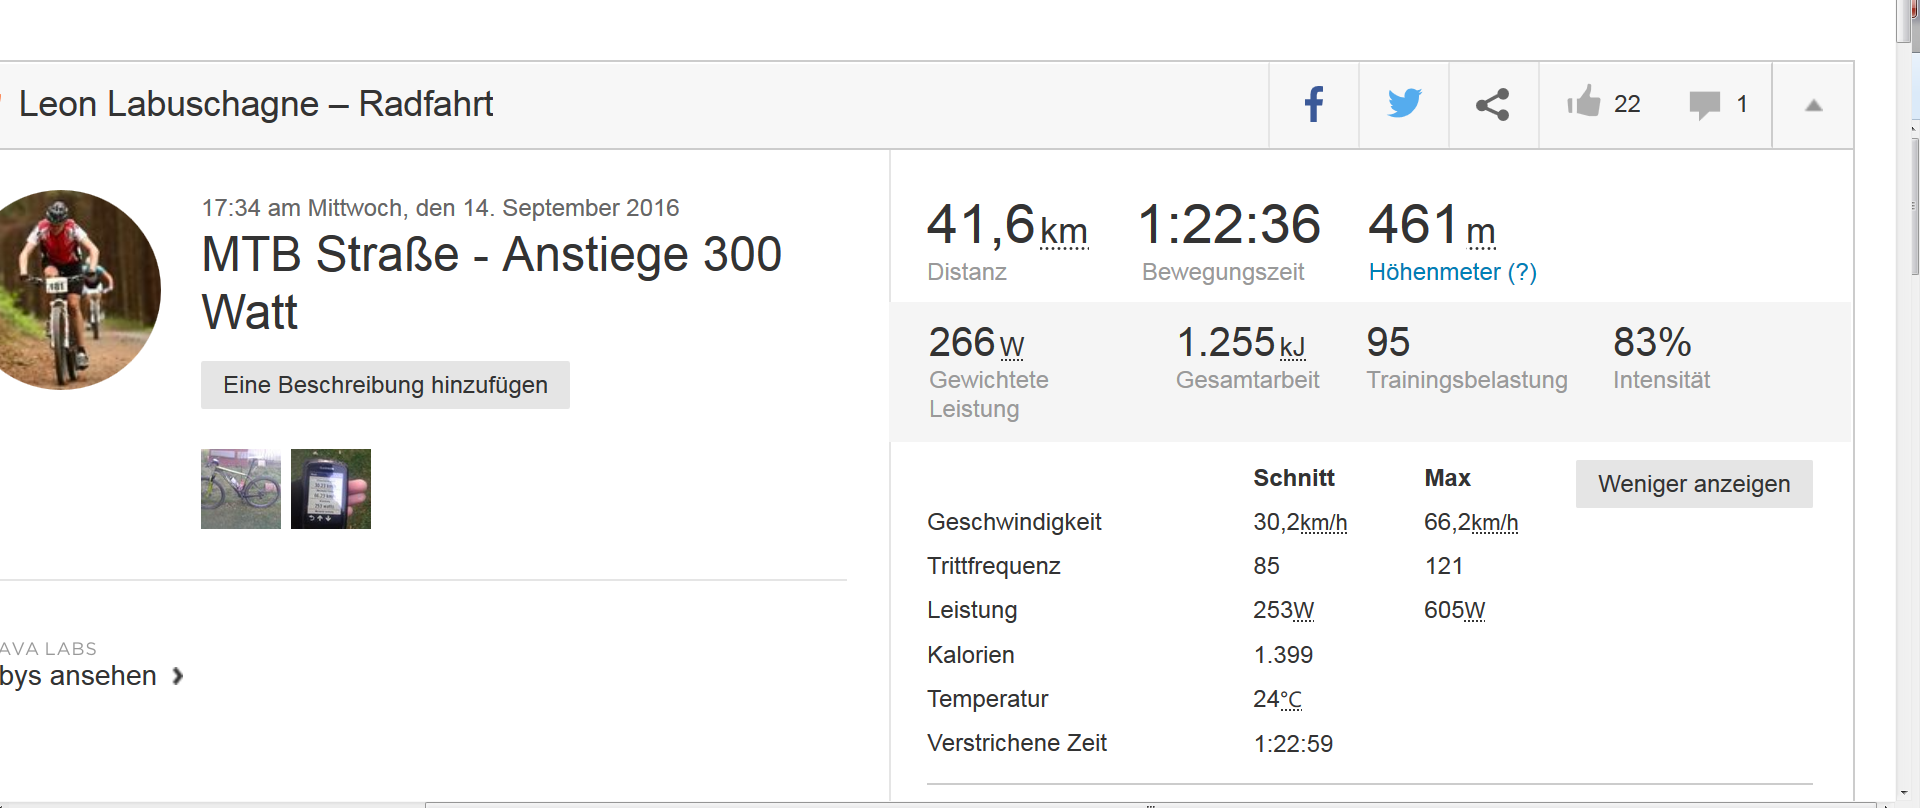Click 'Eine Beschreibung hinzufügen' button

(x=385, y=385)
